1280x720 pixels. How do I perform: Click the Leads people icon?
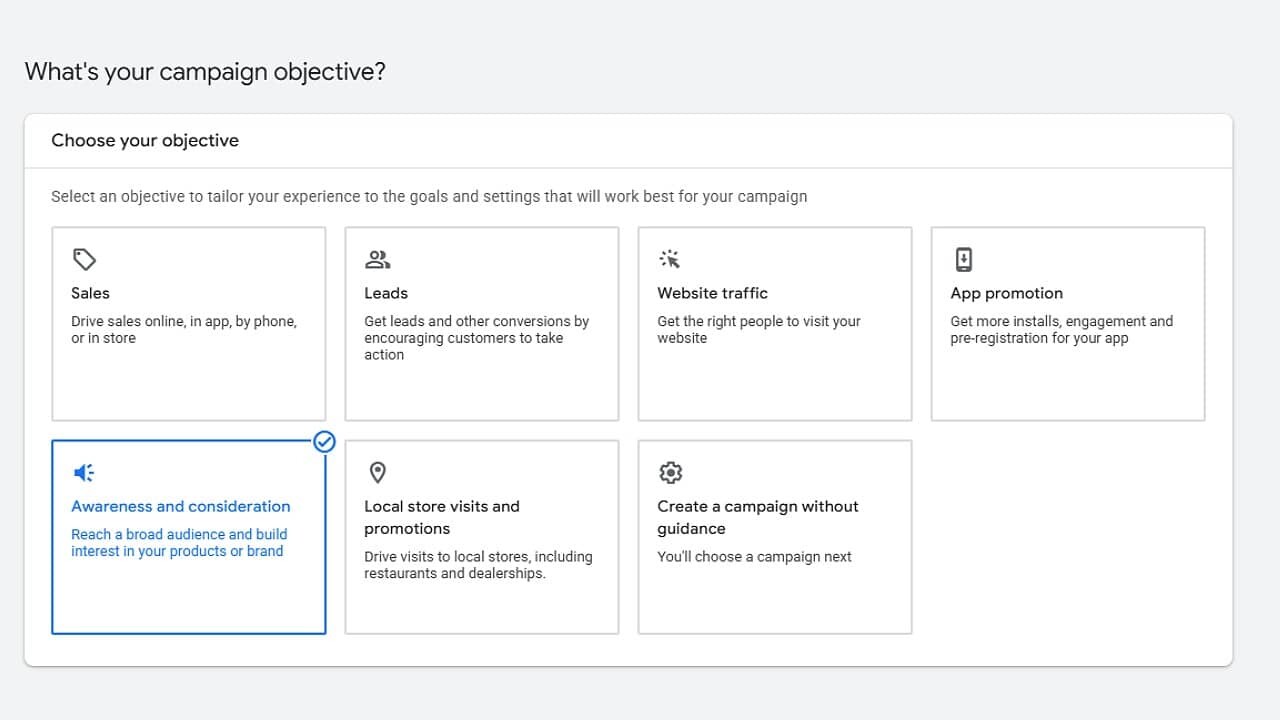coord(377,260)
